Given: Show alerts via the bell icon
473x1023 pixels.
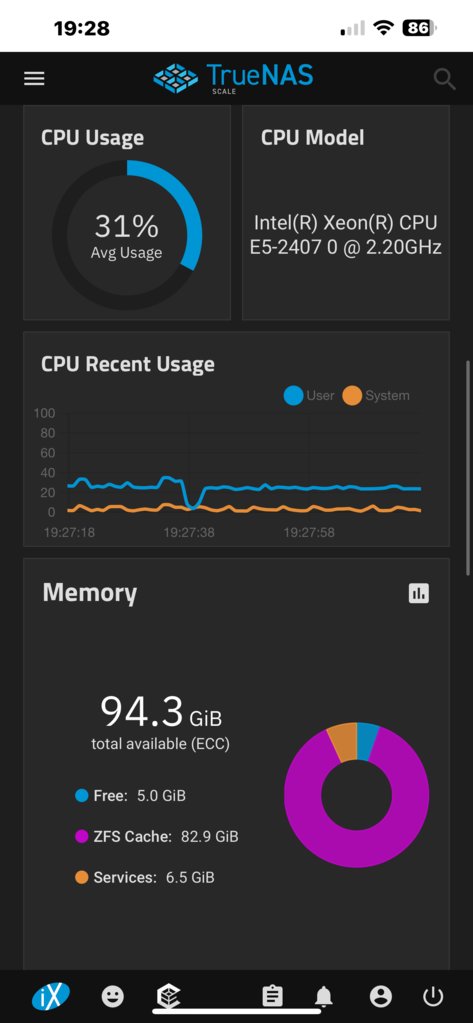Looking at the screenshot, I should [x=324, y=996].
